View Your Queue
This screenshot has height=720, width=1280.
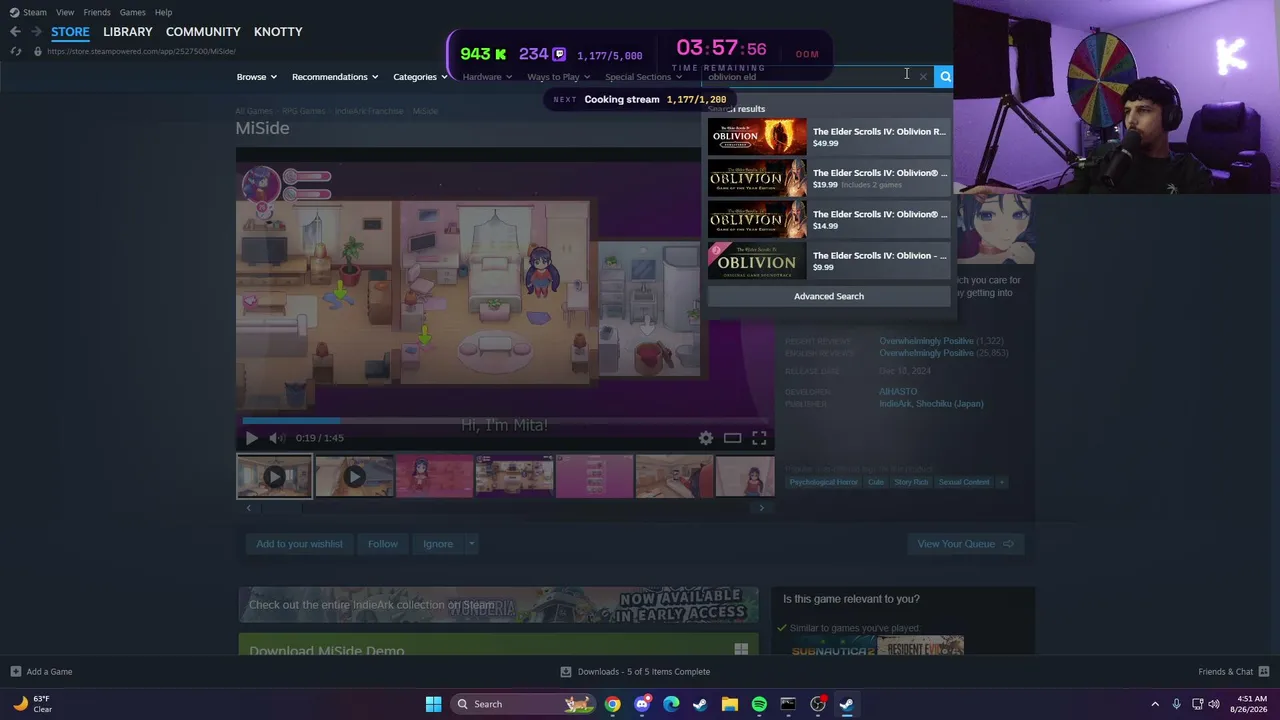tap(966, 544)
